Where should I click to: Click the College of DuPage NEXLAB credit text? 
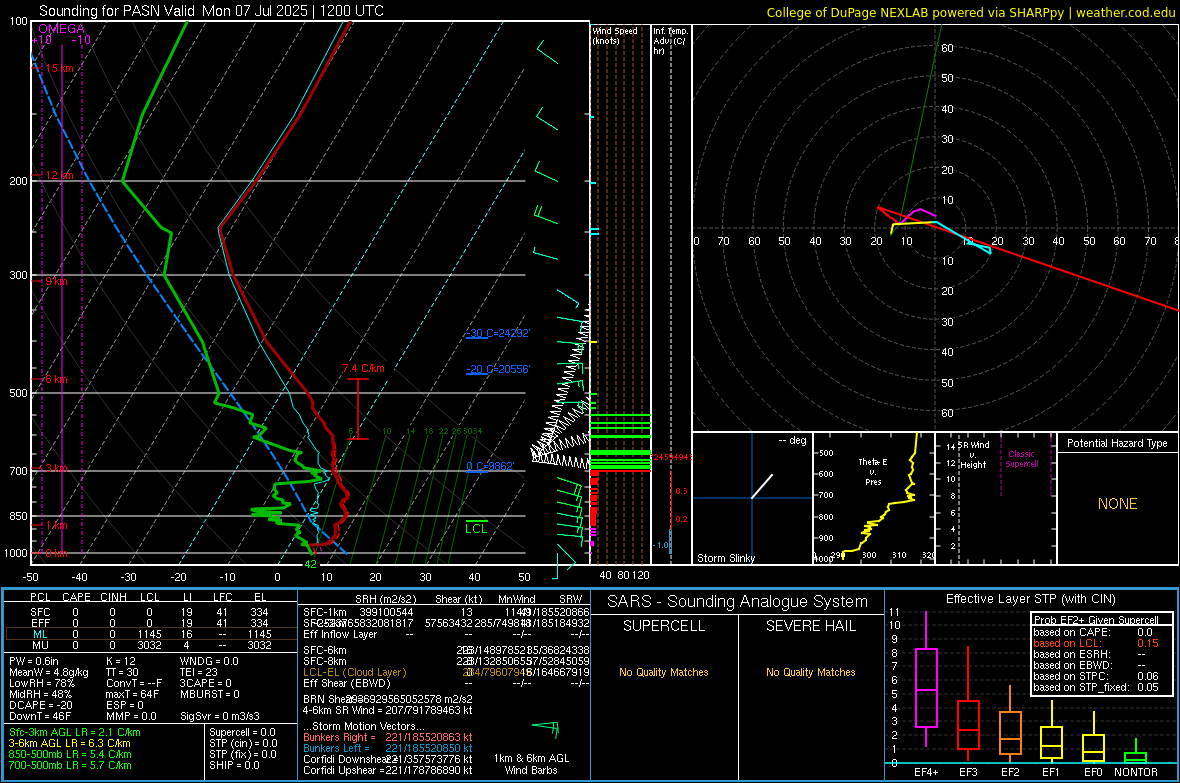(970, 12)
